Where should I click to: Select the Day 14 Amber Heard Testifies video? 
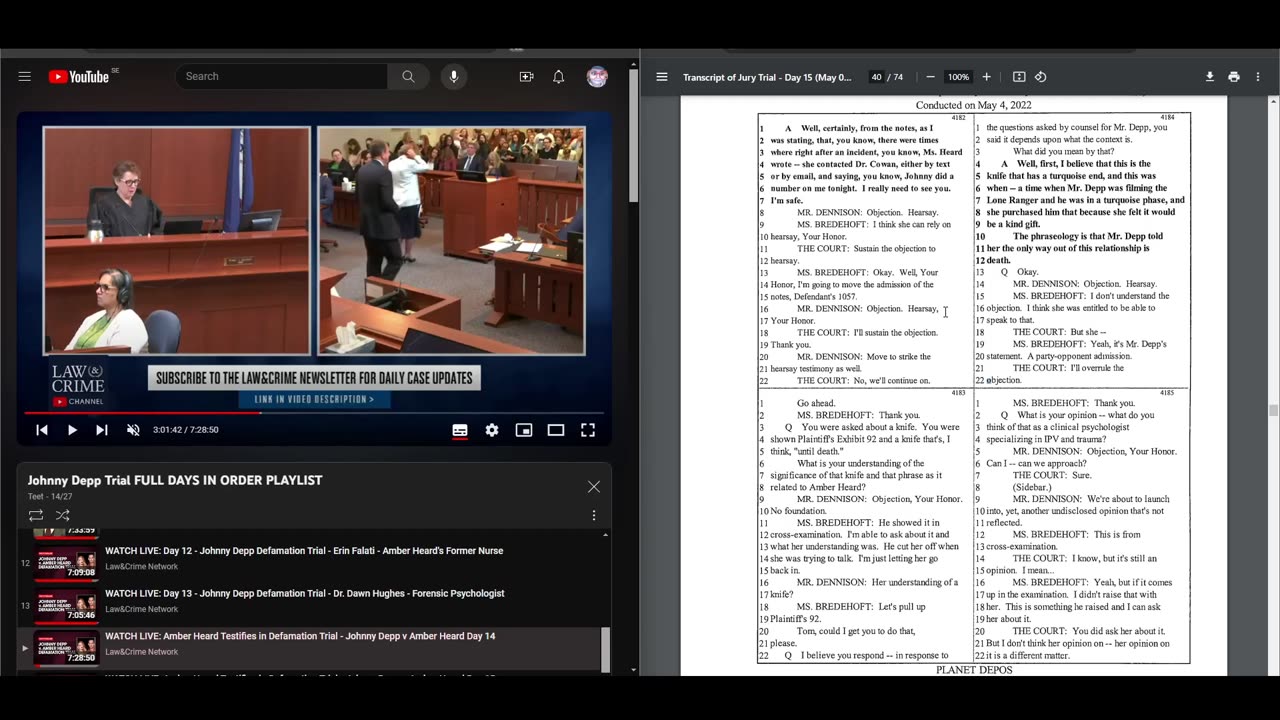point(300,636)
